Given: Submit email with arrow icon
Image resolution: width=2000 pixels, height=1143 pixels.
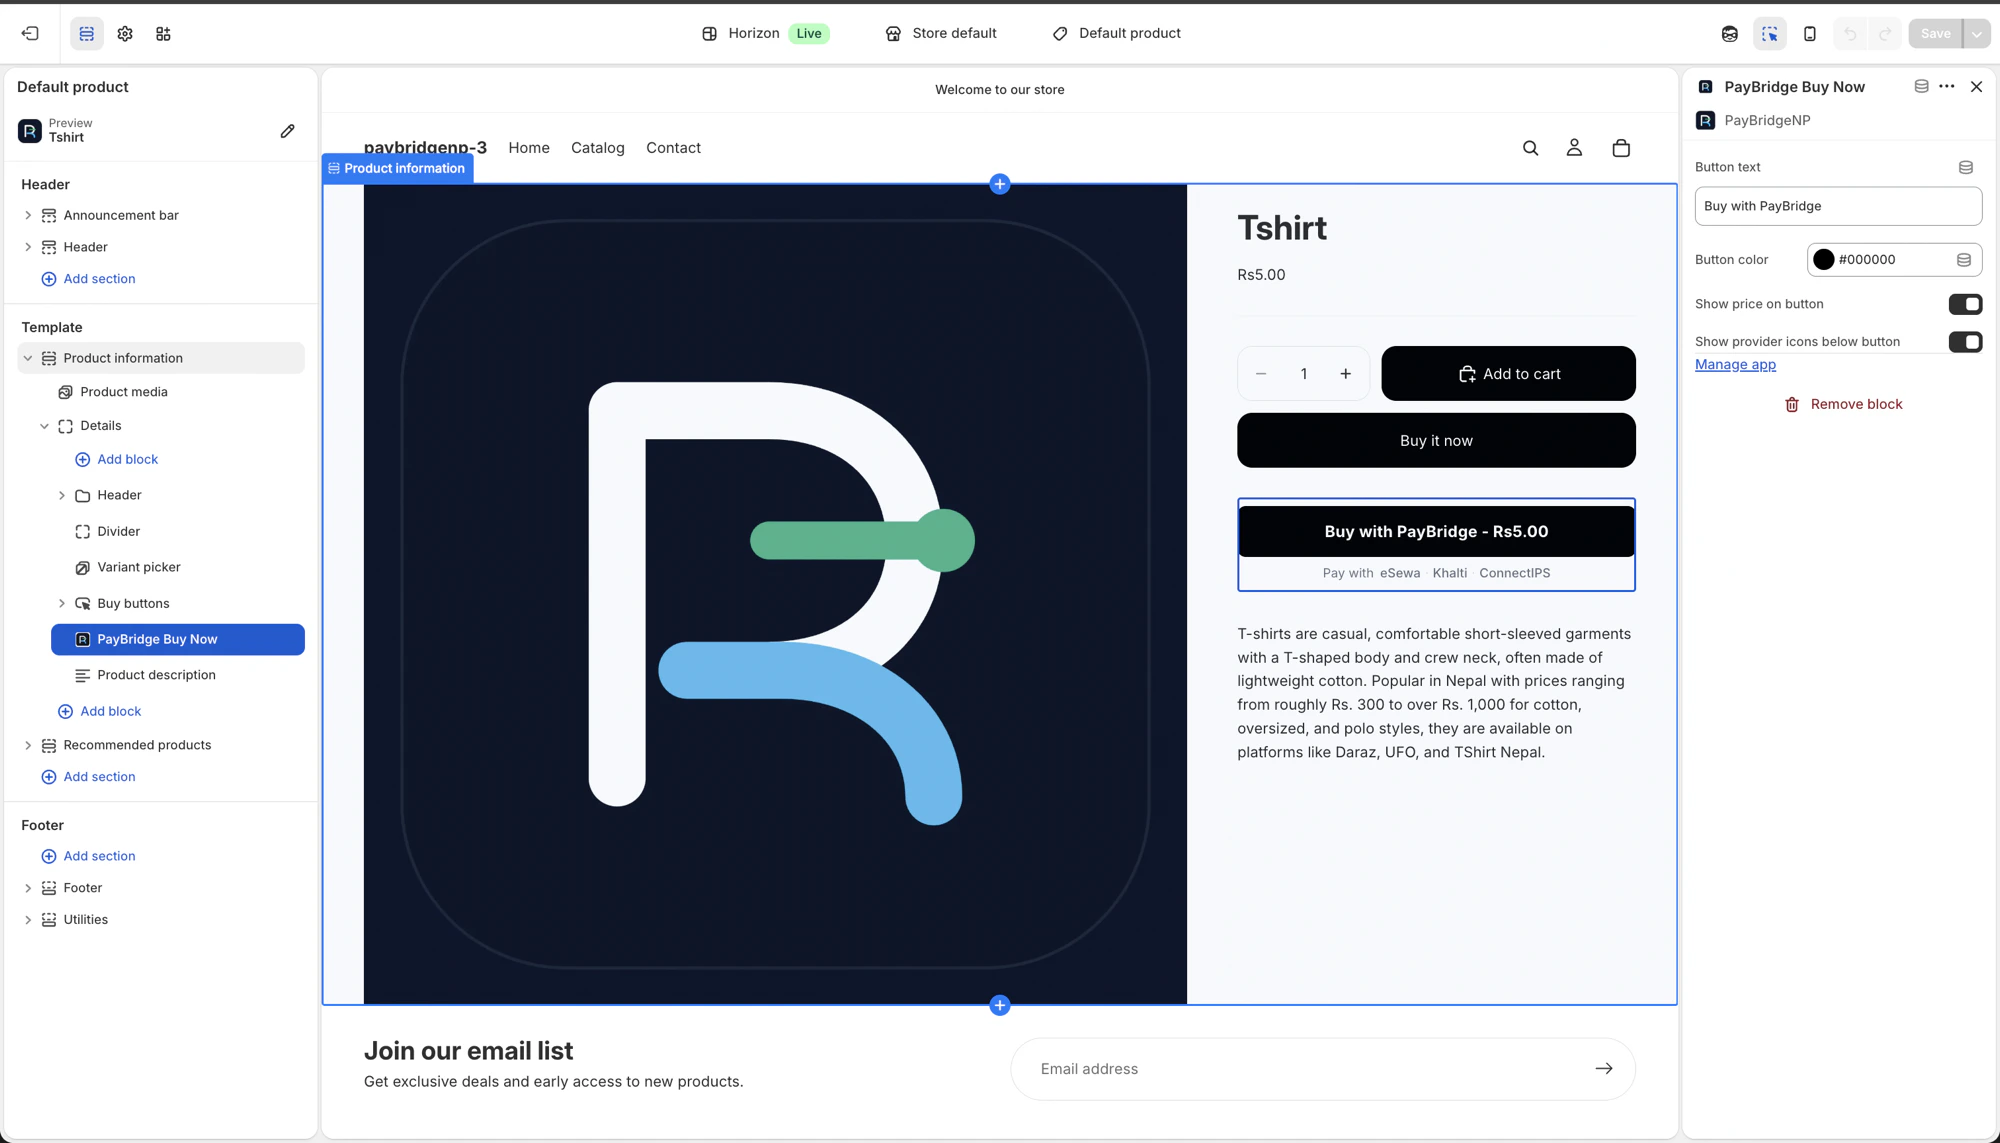Looking at the screenshot, I should [1604, 1069].
